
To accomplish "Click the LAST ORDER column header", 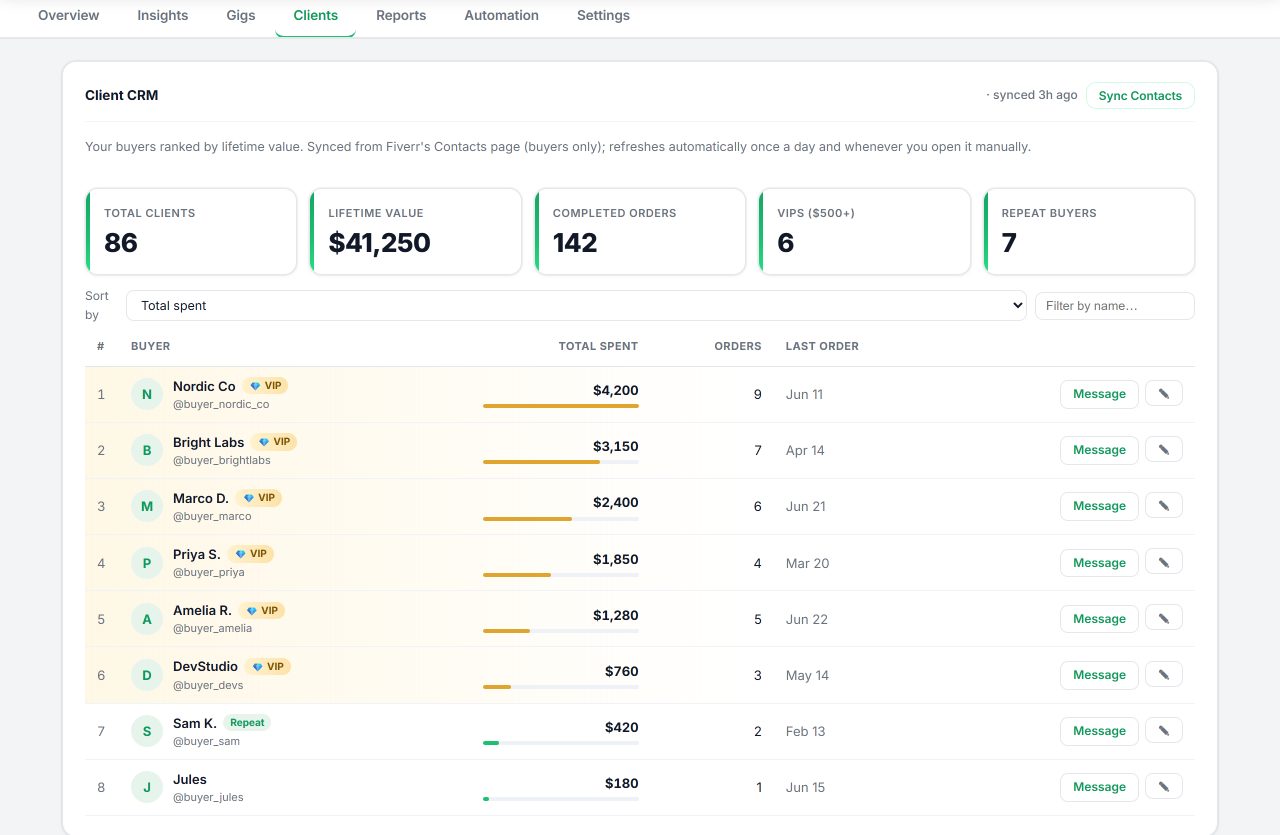I will 822,346.
